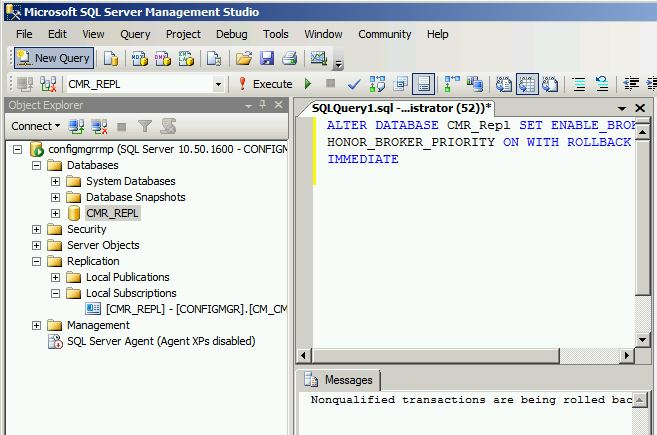The height and width of the screenshot is (435, 657).
Task: Start debugging with the green play icon
Action: tap(308, 84)
